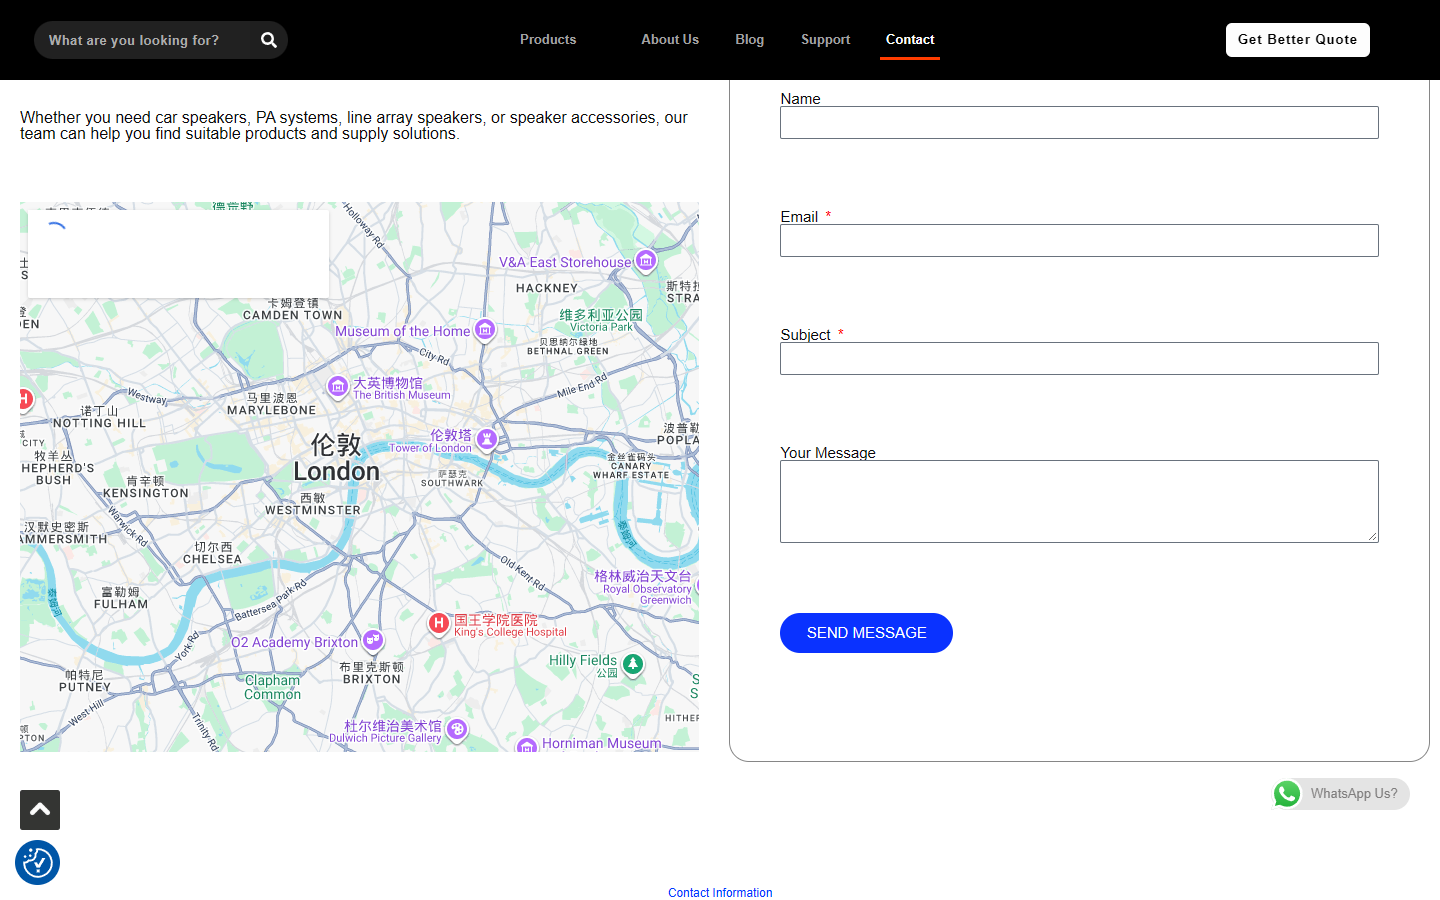Open the cookie consent settings icon

pos(37,862)
